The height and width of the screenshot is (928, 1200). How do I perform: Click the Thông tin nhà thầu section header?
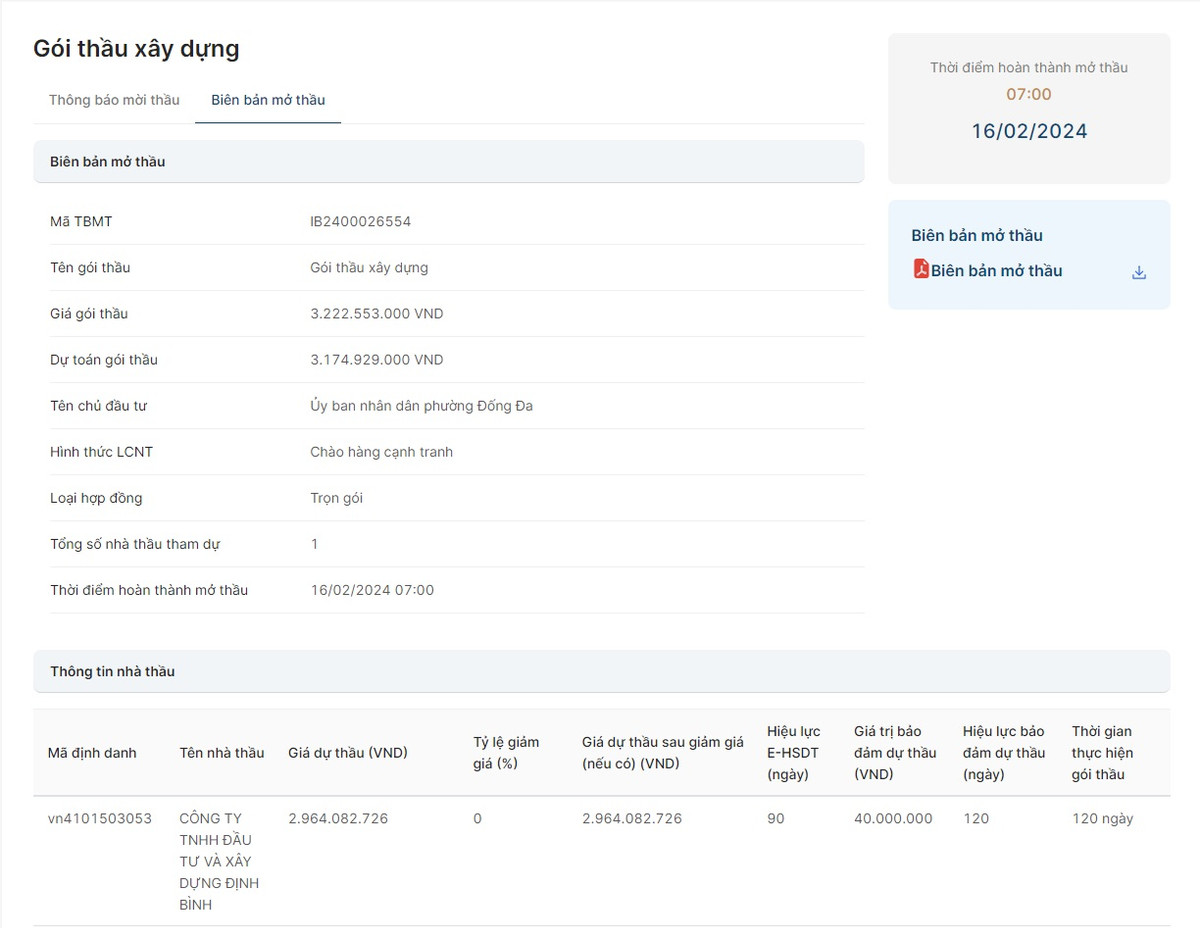pos(112,671)
